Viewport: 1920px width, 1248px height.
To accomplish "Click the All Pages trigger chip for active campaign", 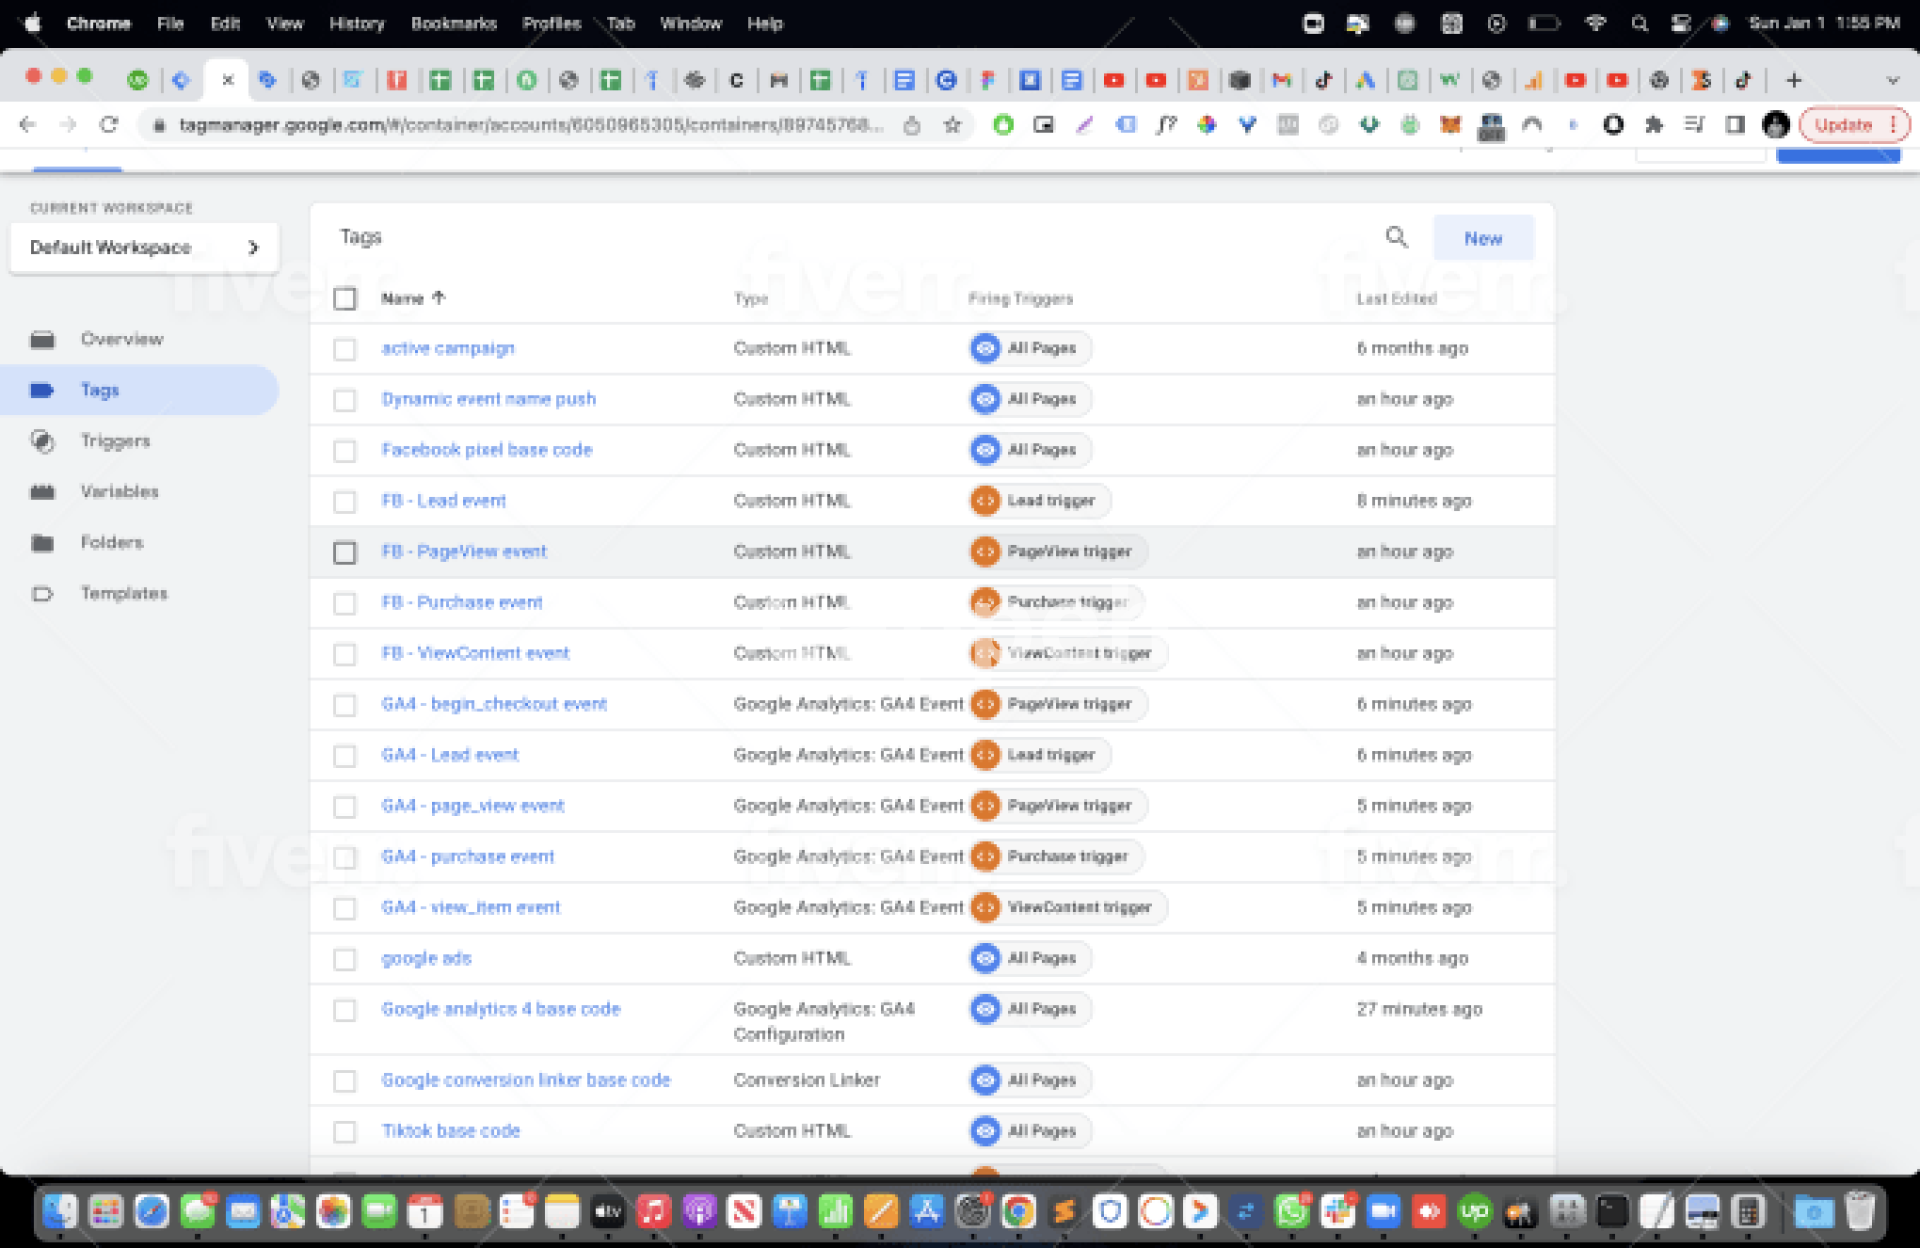I will pyautogui.click(x=1030, y=348).
